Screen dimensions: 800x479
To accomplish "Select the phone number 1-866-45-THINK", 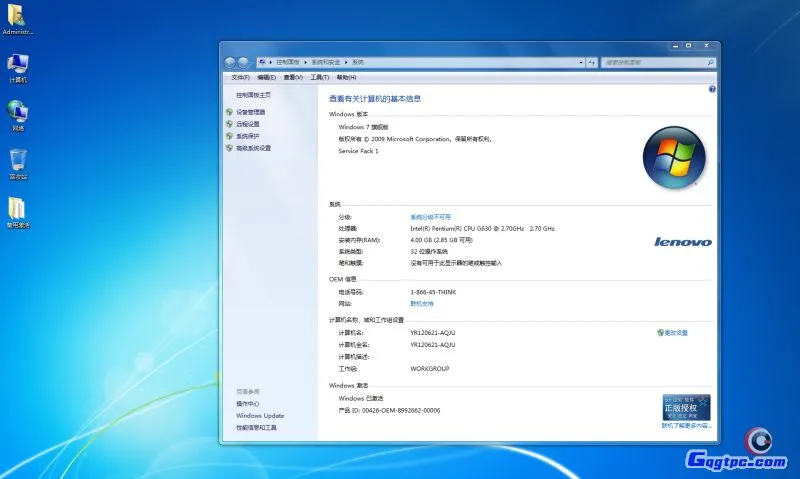I will click(x=433, y=292).
